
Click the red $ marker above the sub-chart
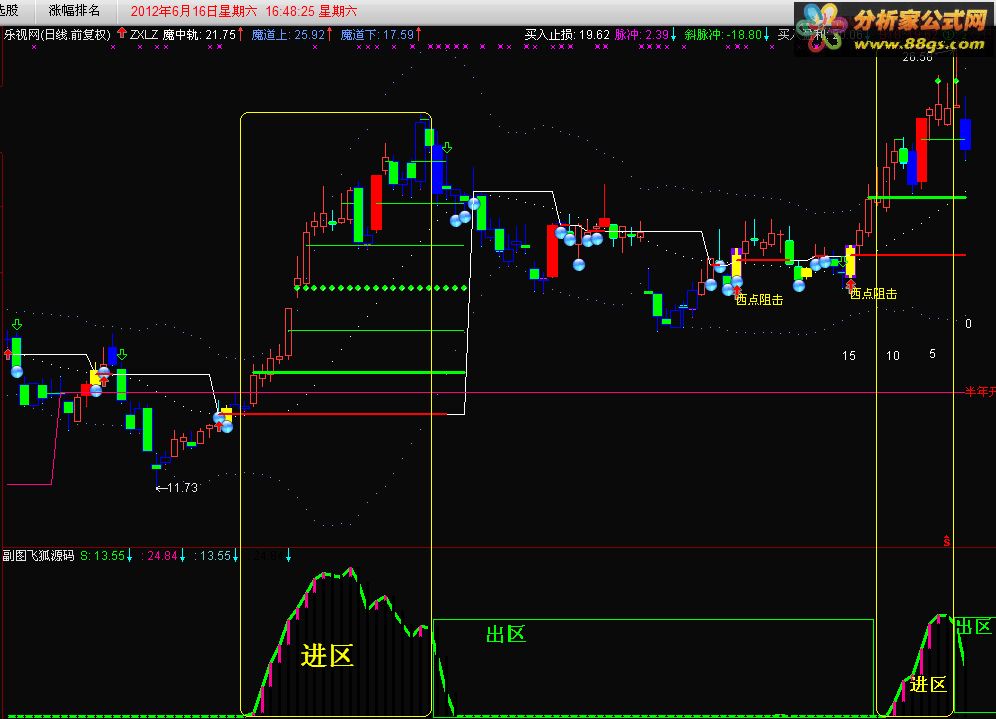[946, 541]
